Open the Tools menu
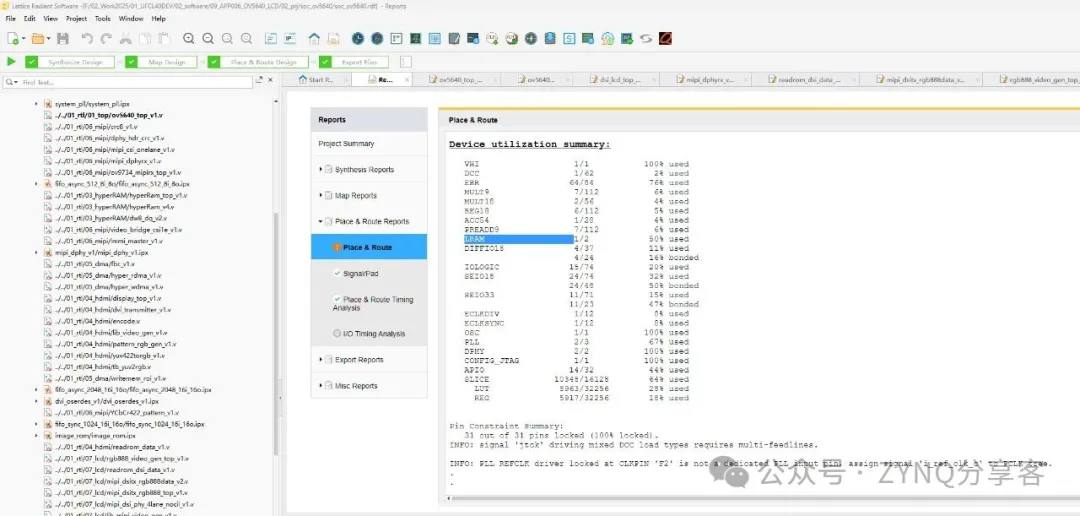This screenshot has width=1080, height=516. tap(103, 19)
